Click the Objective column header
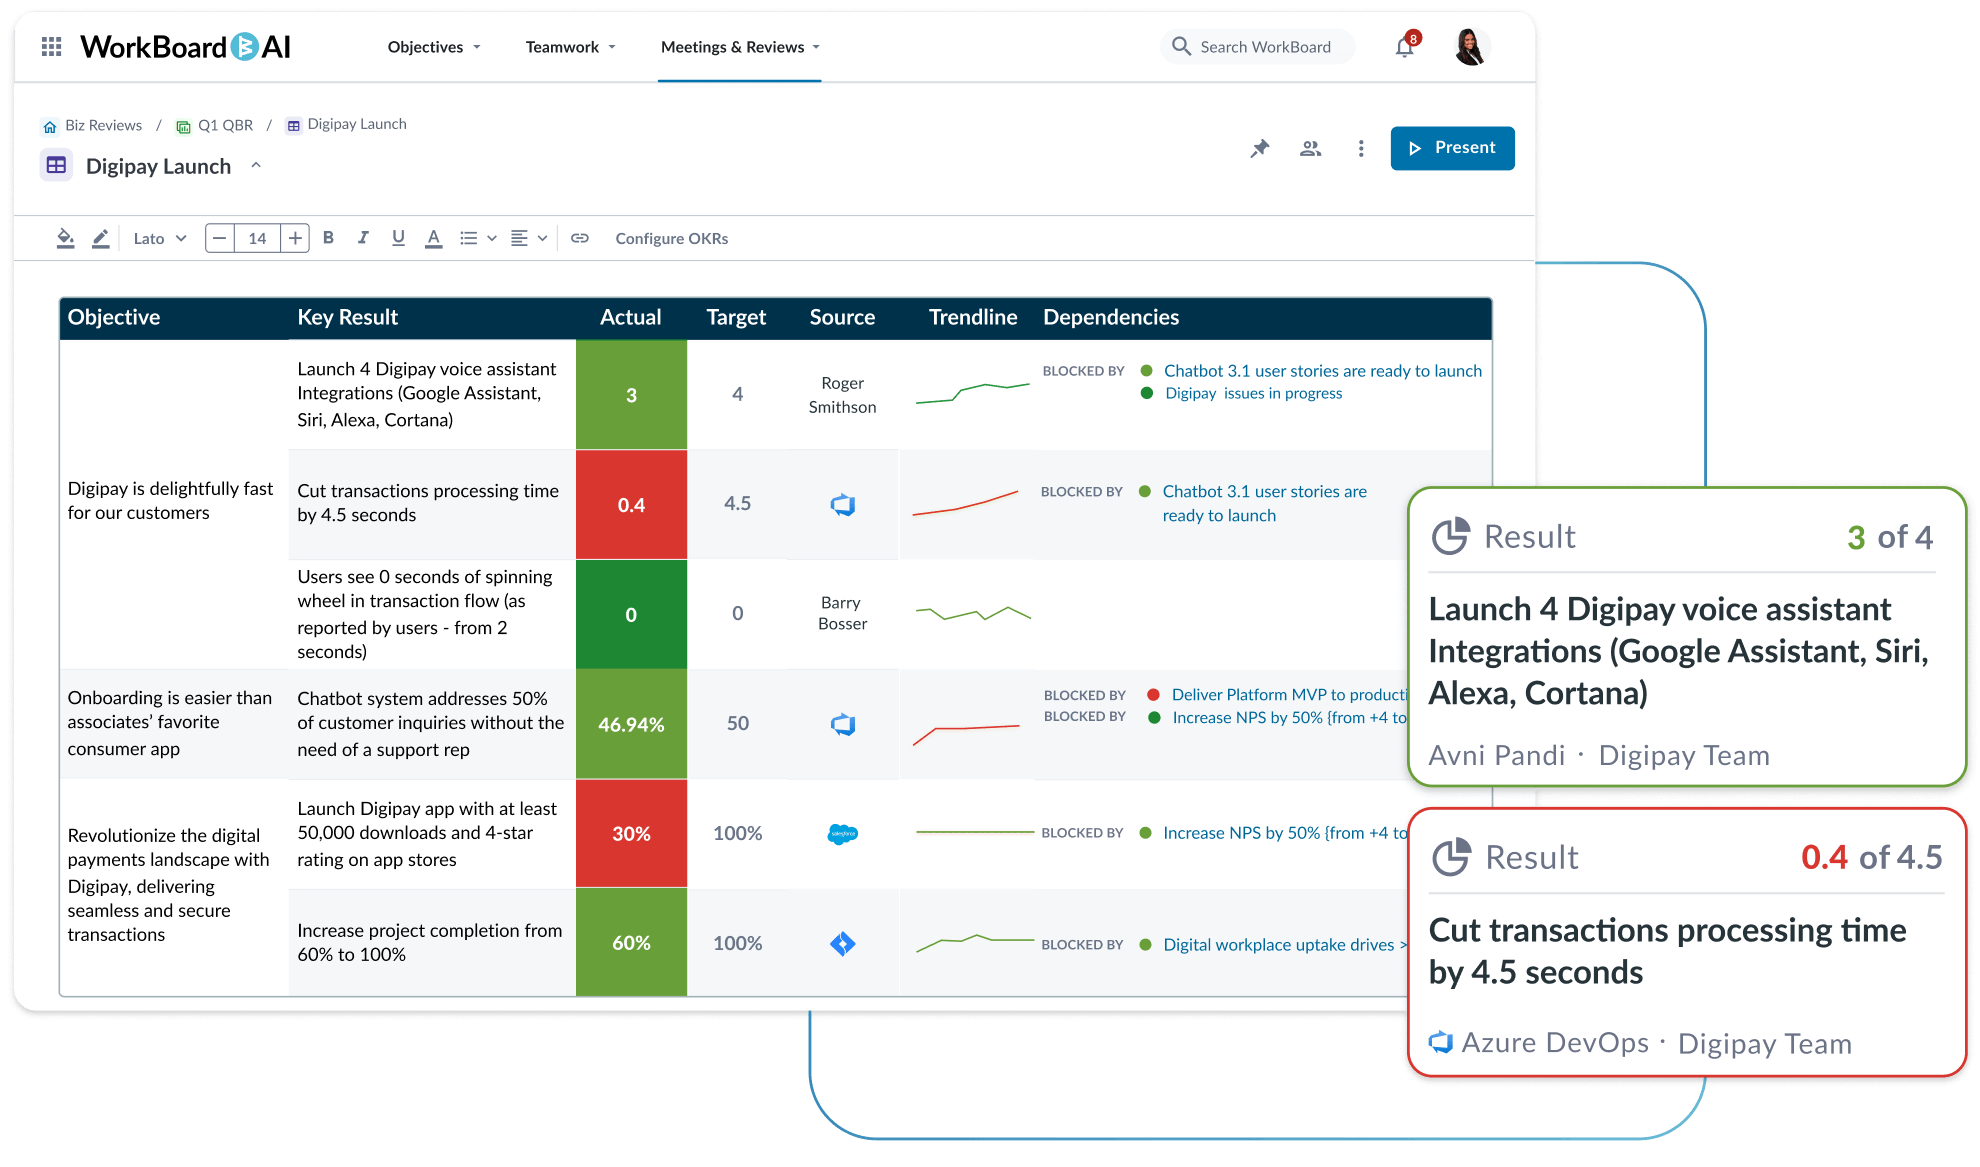1980x1167 pixels. click(114, 317)
